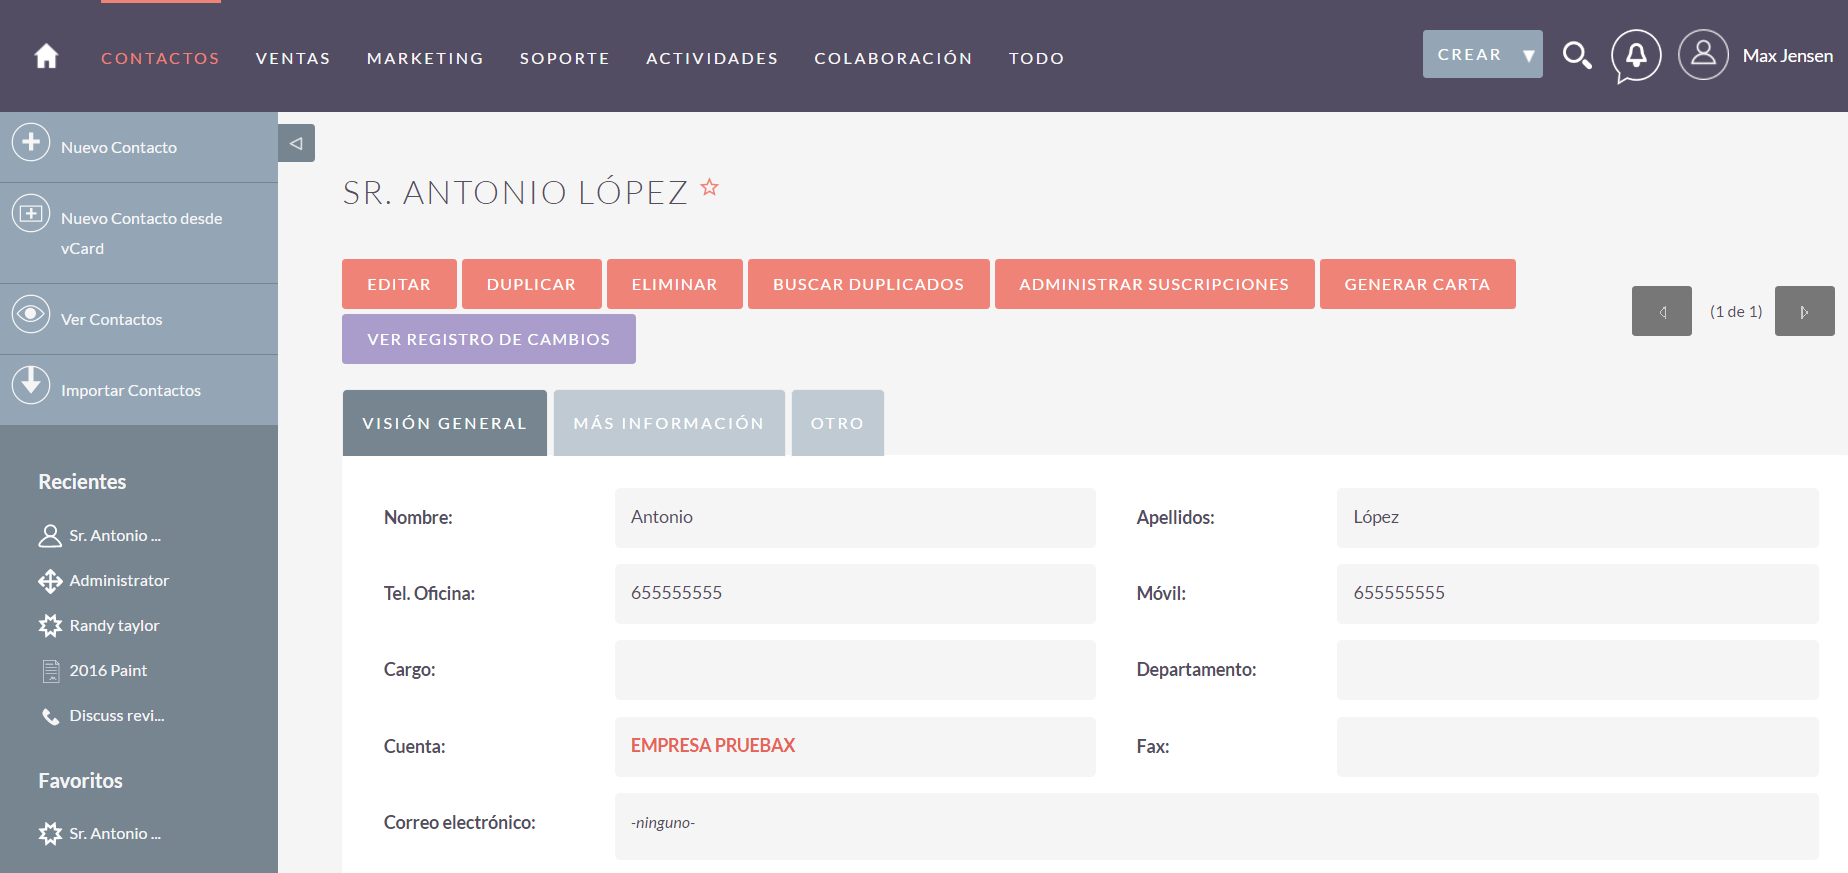Click the user profile avatar icon
This screenshot has height=873, width=1848.
pyautogui.click(x=1703, y=55)
